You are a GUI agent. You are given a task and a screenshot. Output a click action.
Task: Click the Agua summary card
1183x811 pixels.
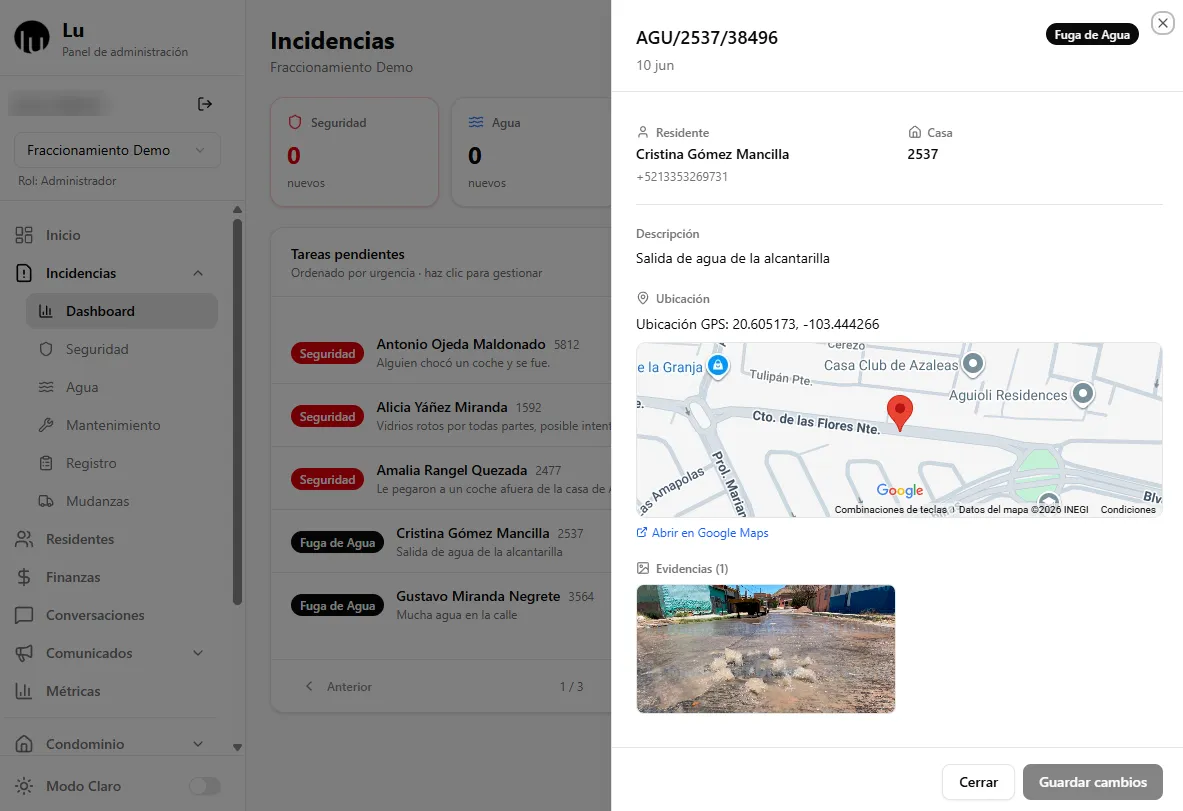pos(532,152)
